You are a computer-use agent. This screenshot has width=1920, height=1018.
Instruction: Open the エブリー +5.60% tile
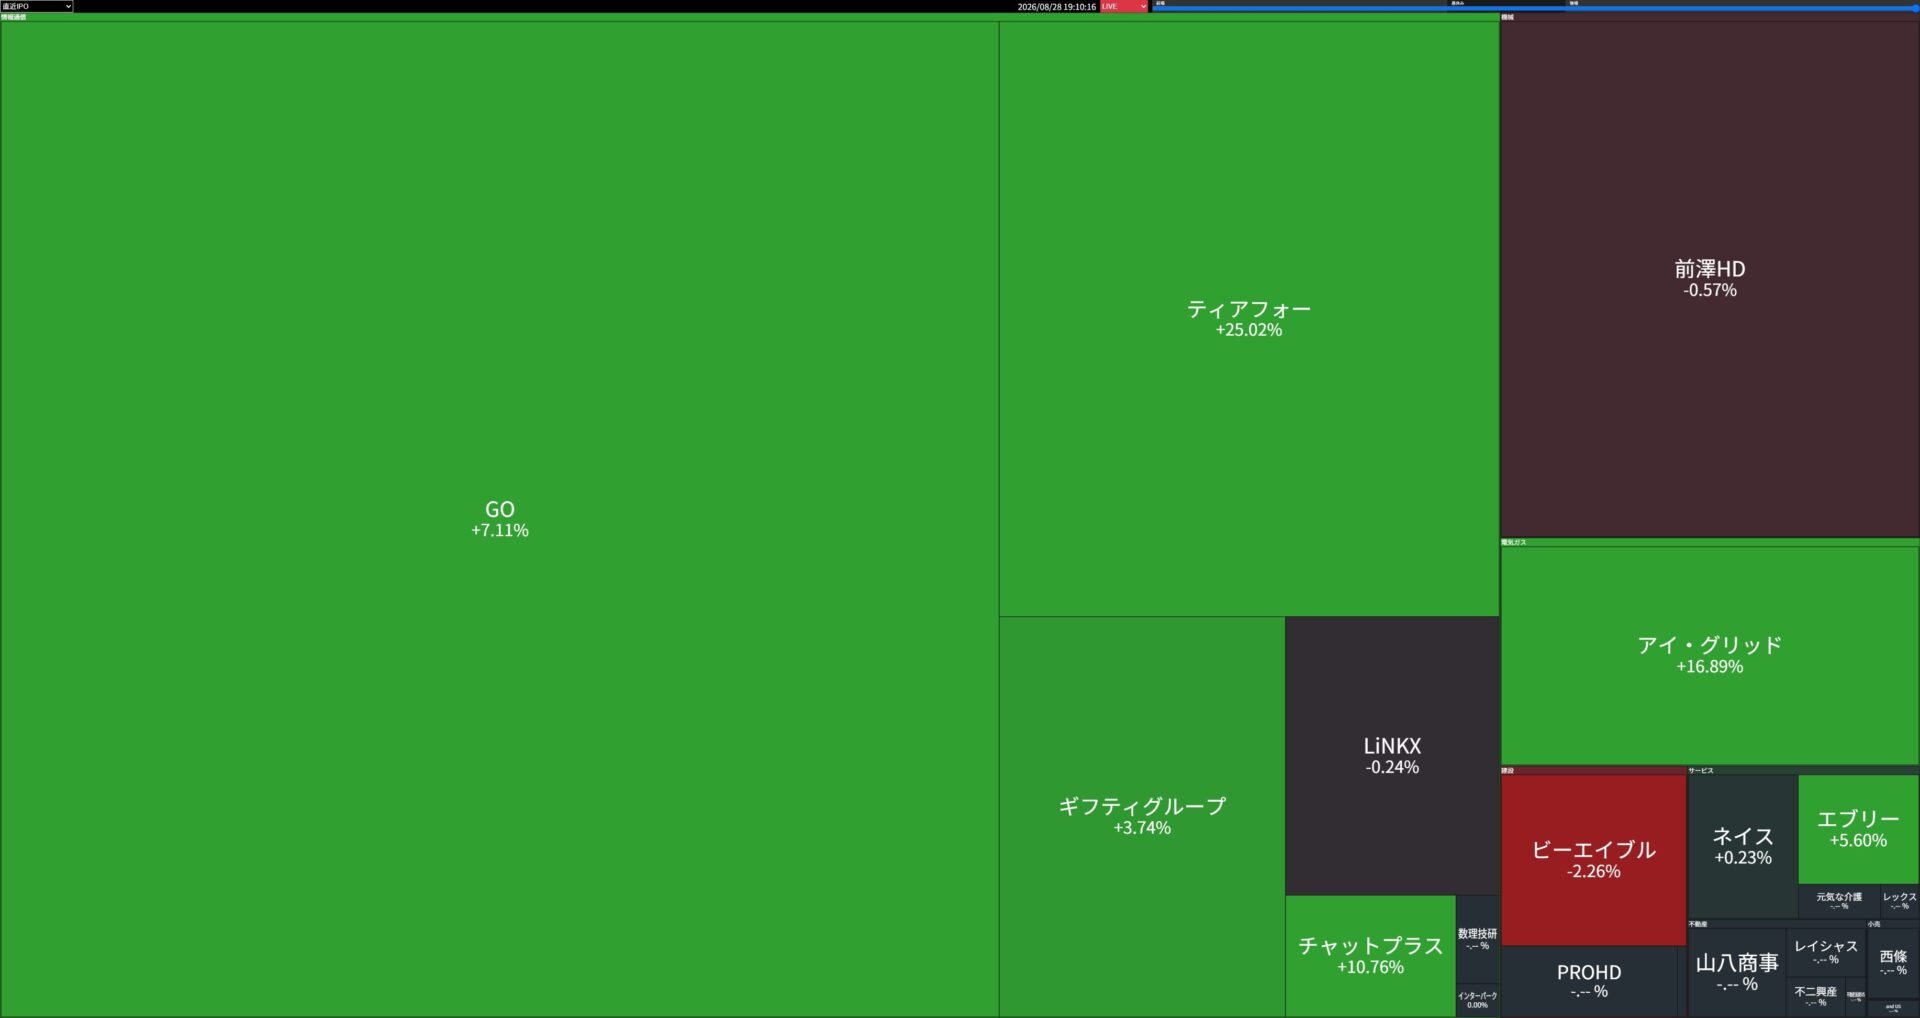(1858, 829)
